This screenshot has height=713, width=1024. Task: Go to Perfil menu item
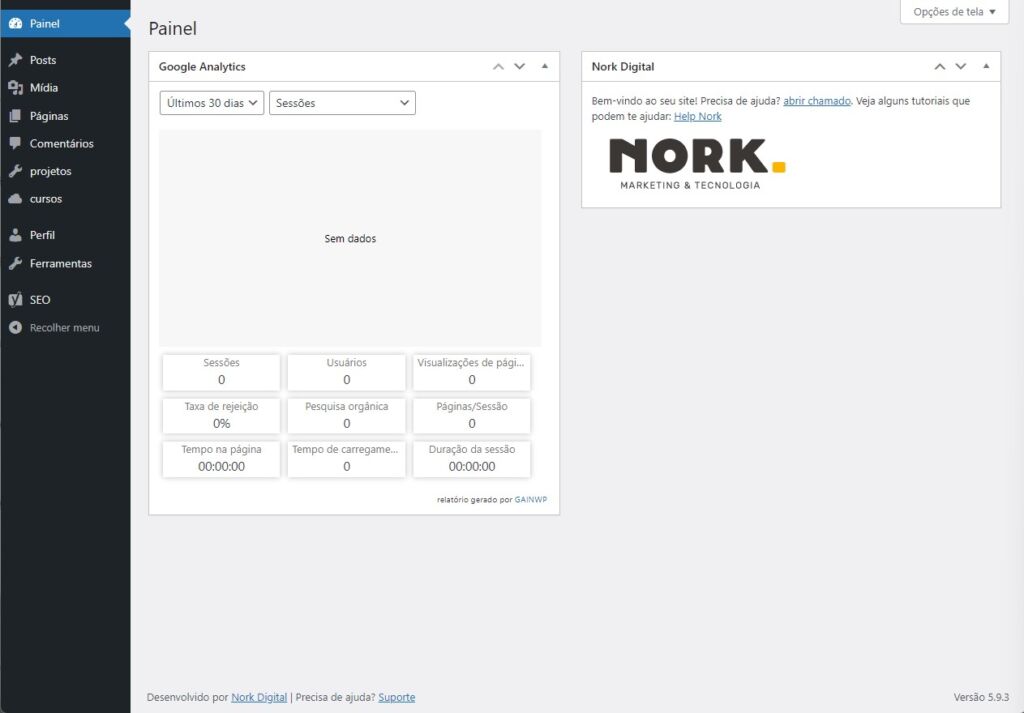65,235
